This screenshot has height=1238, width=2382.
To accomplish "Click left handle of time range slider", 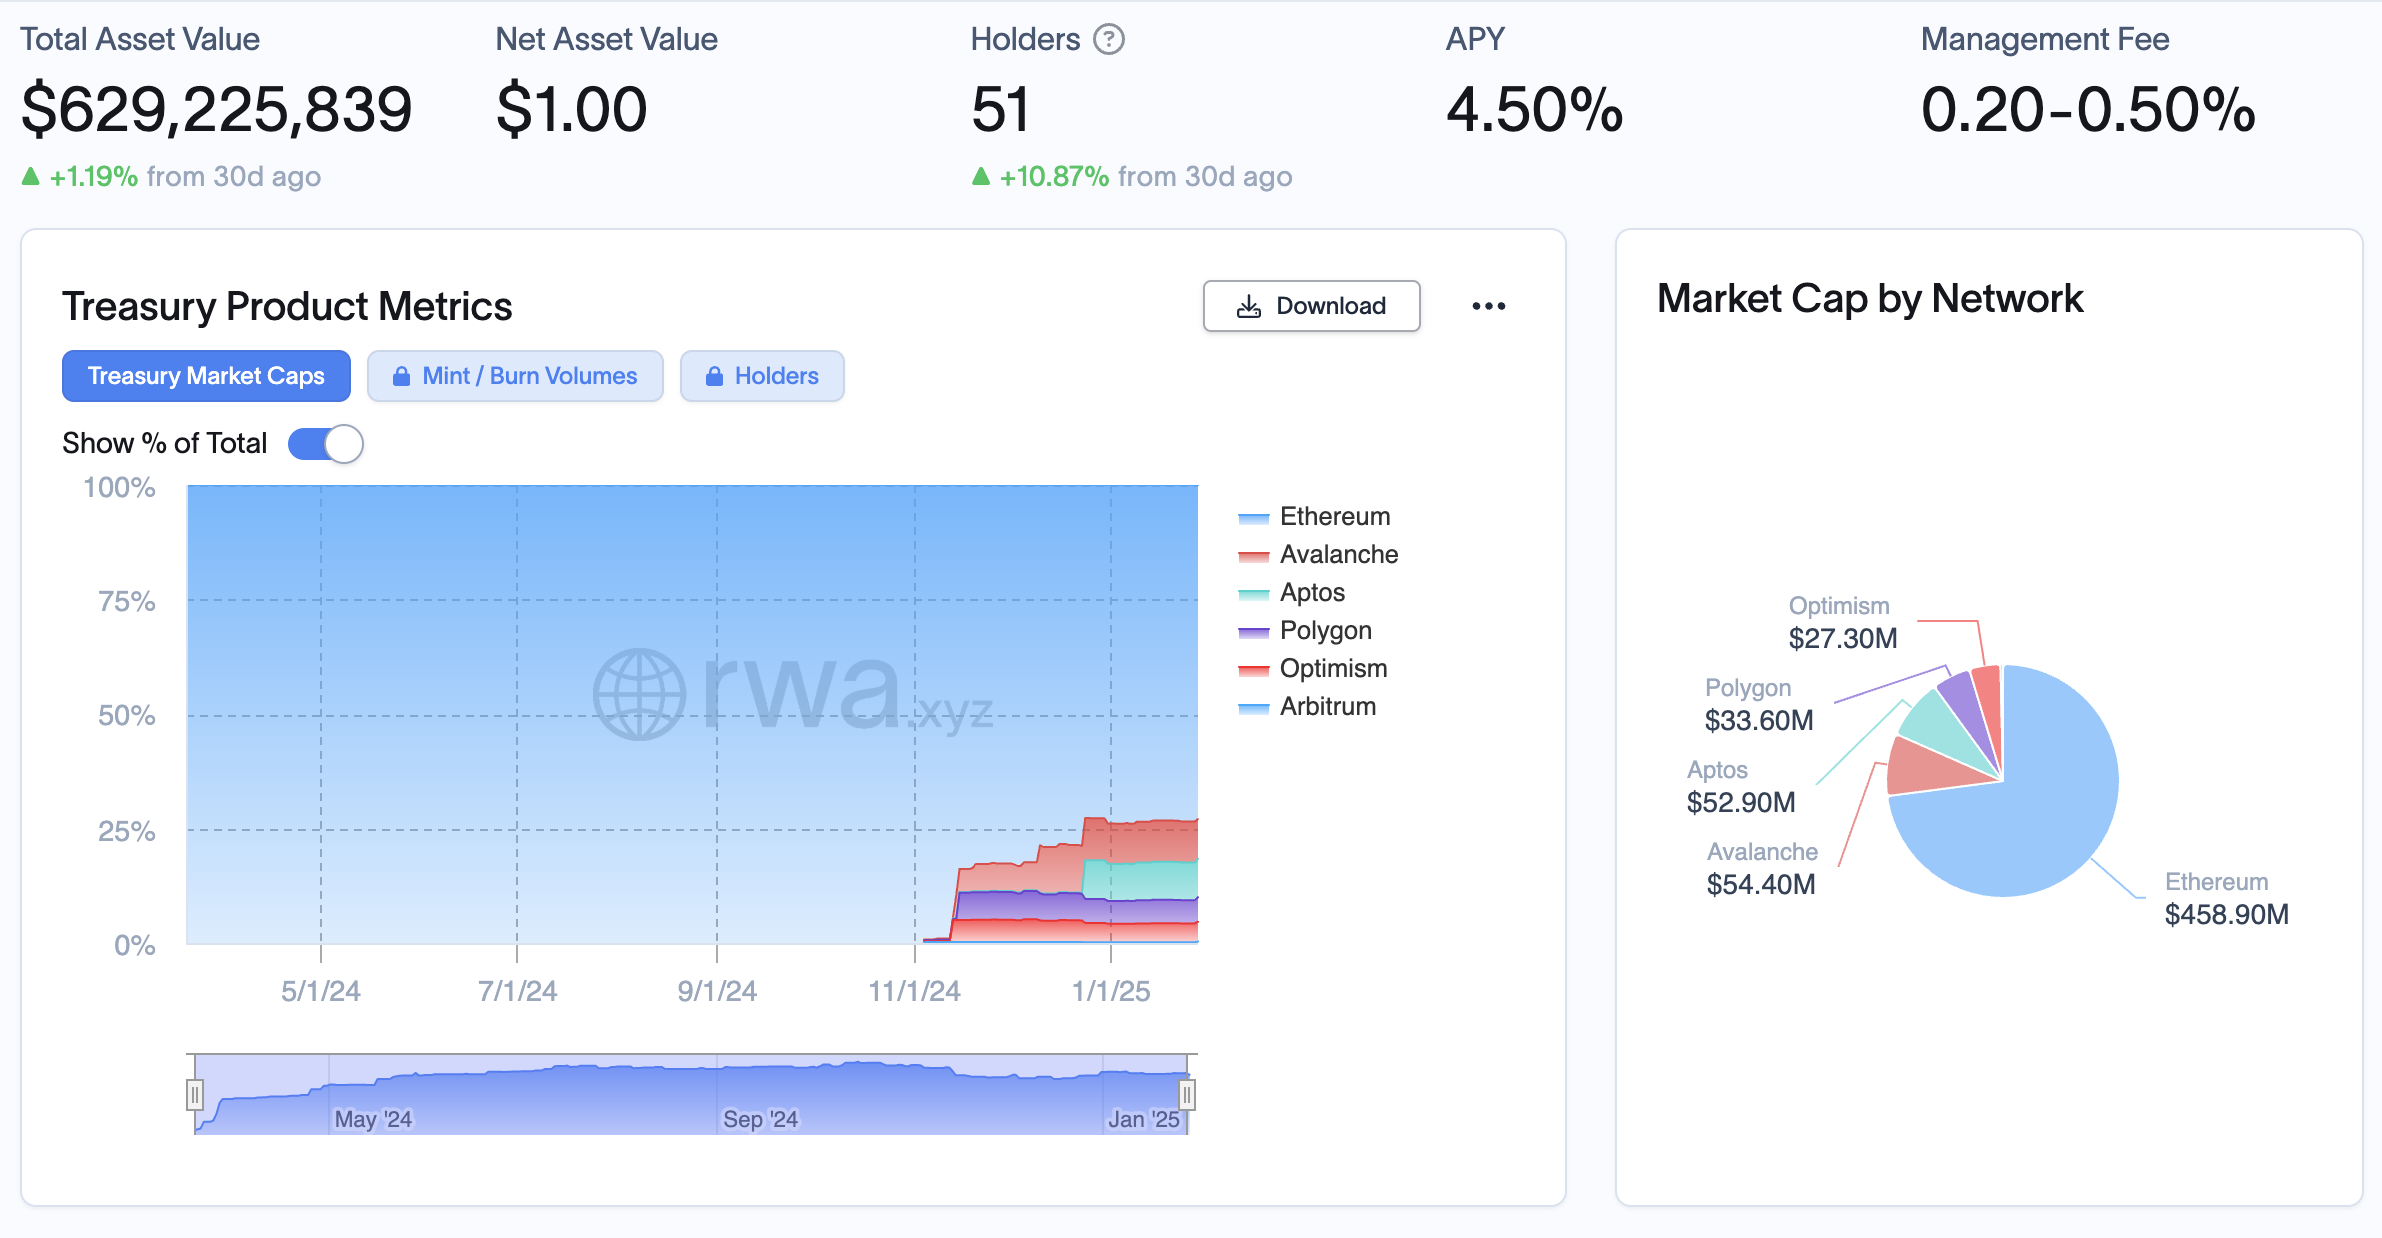I will 195,1095.
